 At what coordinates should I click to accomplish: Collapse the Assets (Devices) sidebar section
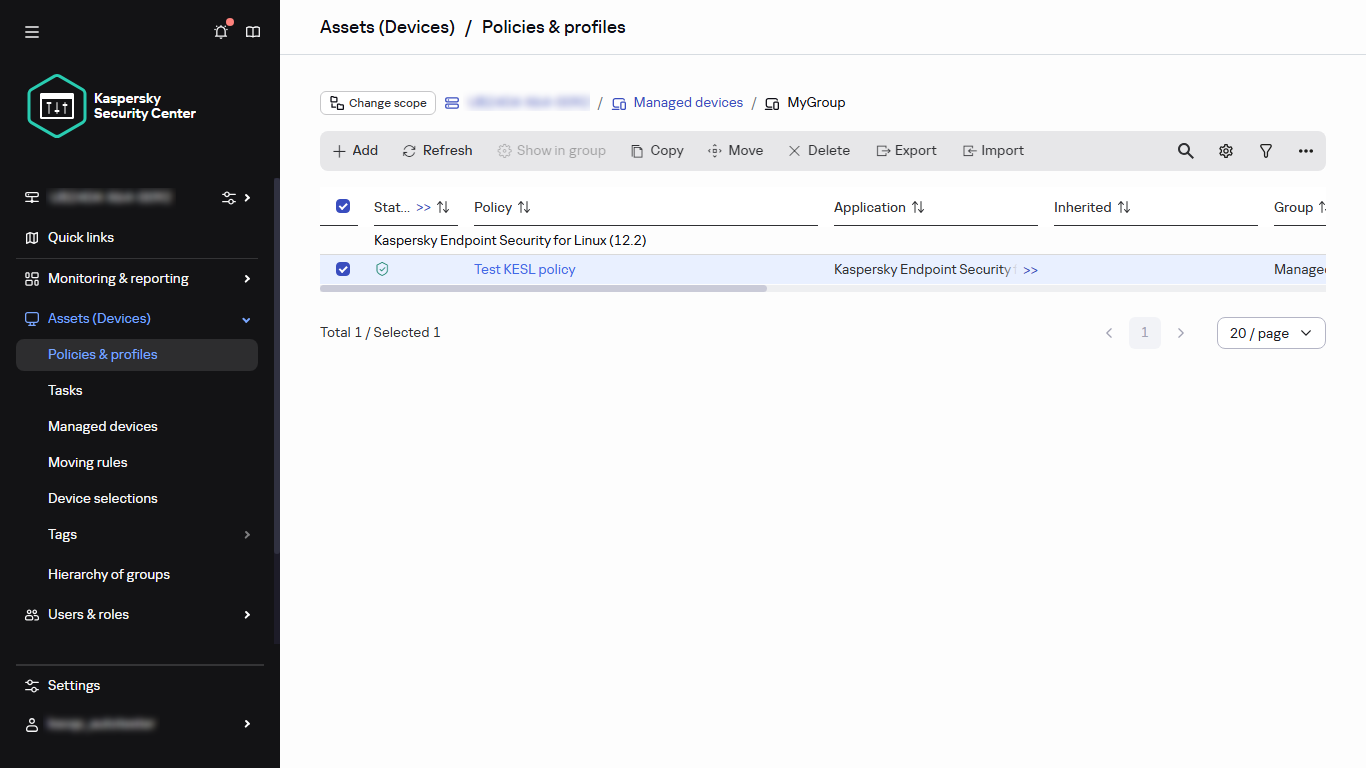pos(245,318)
